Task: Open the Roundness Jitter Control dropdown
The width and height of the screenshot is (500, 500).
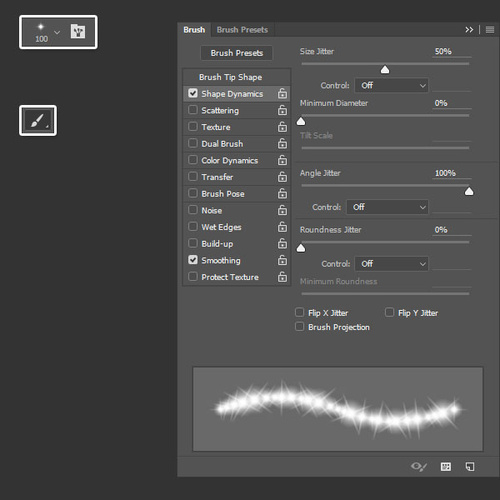Action: pyautogui.click(x=391, y=264)
